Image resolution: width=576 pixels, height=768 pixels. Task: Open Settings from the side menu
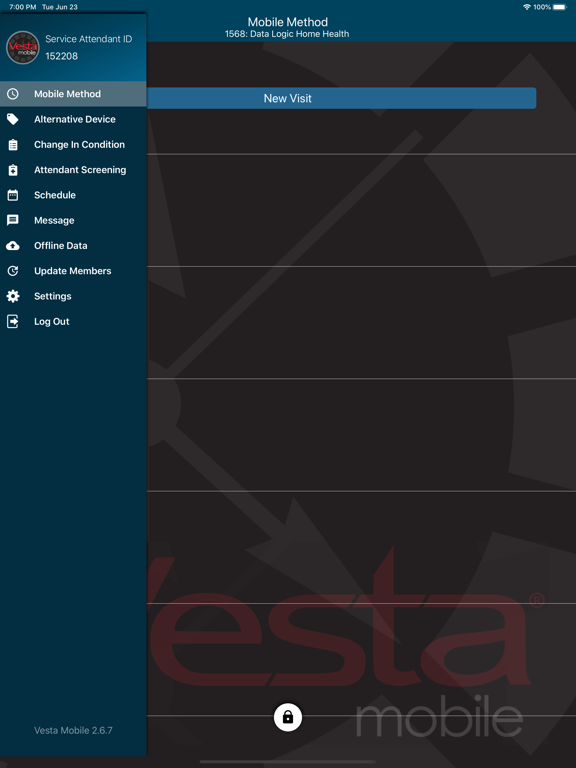click(x=73, y=296)
